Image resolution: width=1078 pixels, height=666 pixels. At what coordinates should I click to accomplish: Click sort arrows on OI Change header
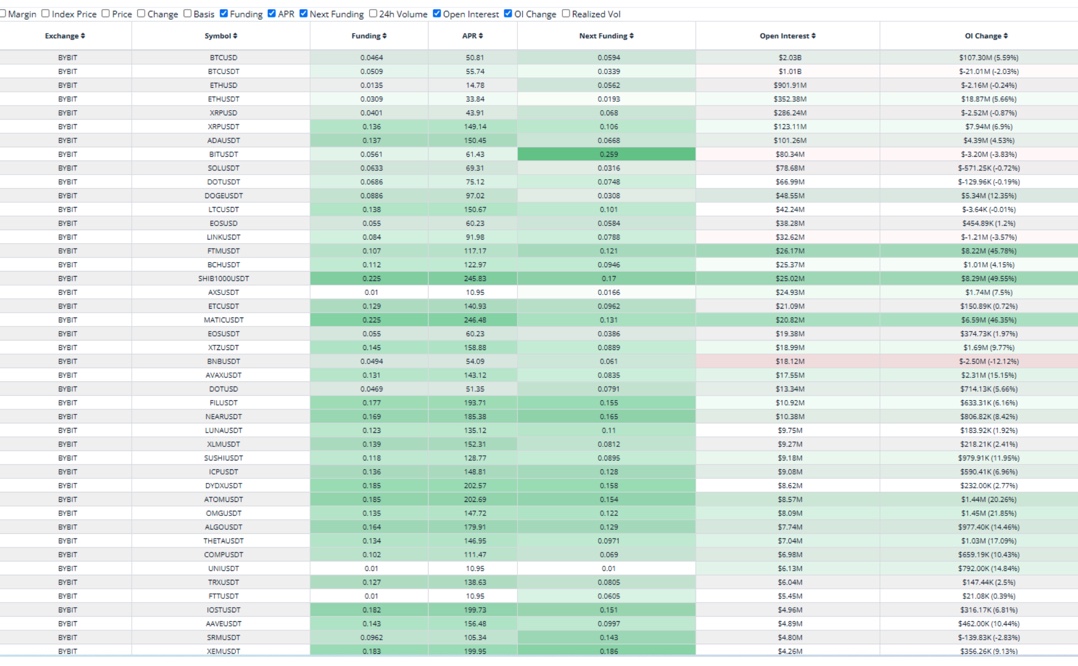coord(1006,36)
